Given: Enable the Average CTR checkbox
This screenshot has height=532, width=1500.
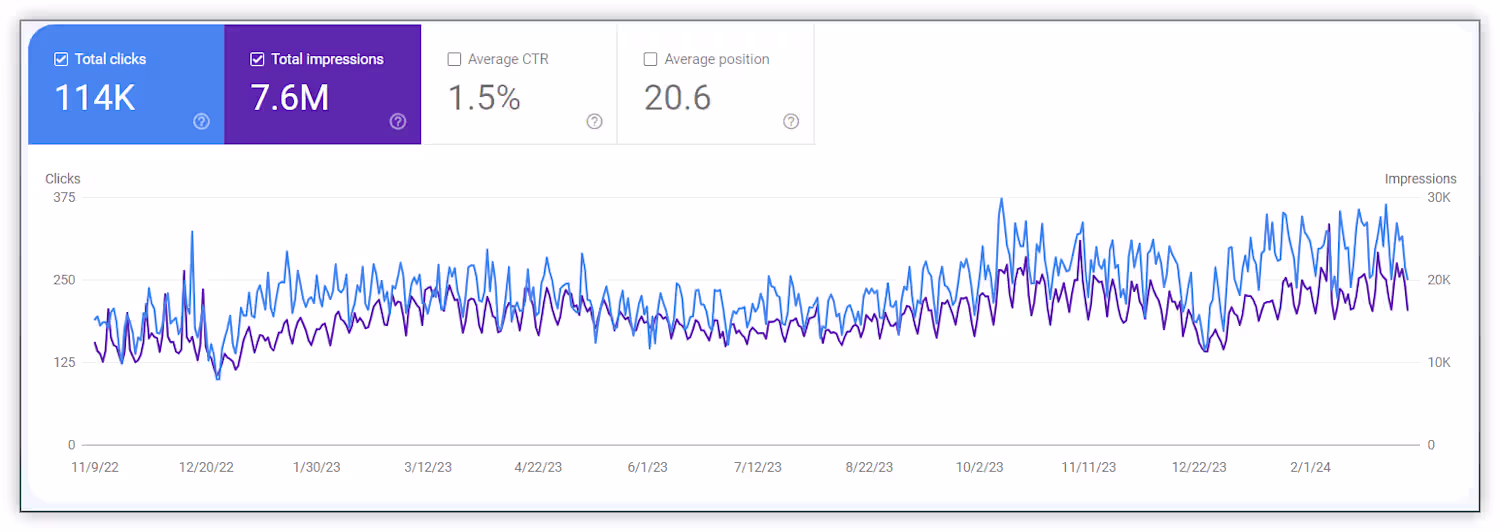Looking at the screenshot, I should 454,59.
